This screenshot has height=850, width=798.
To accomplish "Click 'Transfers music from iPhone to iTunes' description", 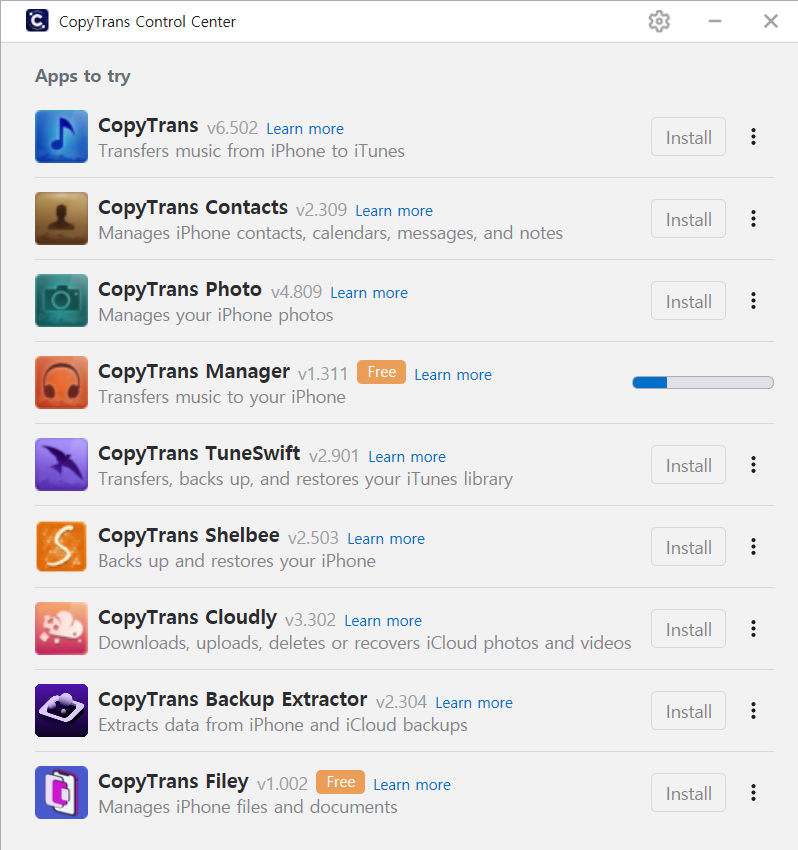I will (x=252, y=151).
